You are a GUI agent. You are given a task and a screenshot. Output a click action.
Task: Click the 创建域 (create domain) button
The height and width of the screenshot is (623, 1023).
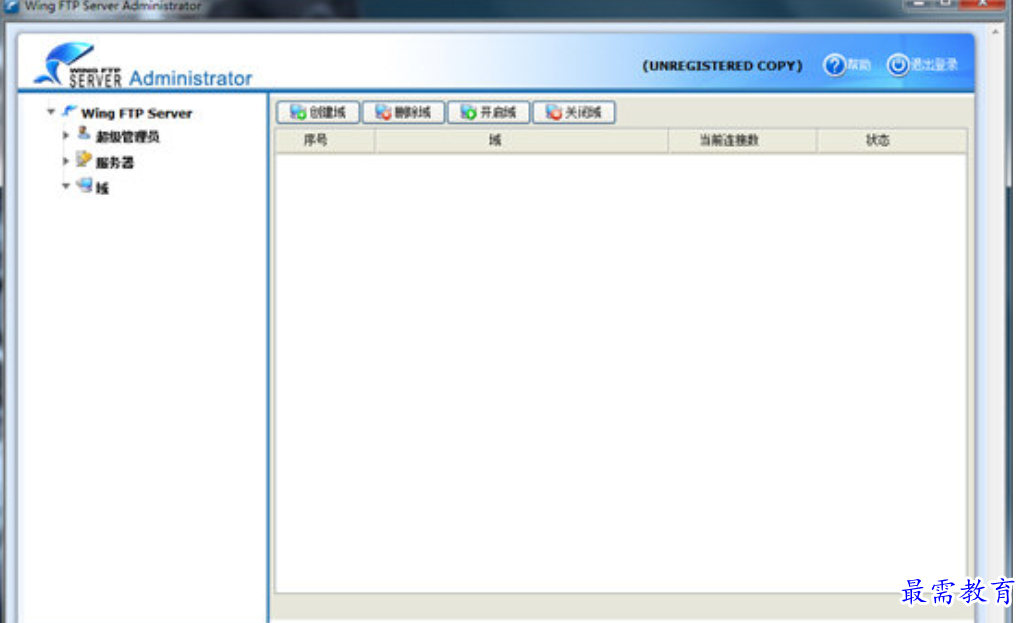click(318, 112)
